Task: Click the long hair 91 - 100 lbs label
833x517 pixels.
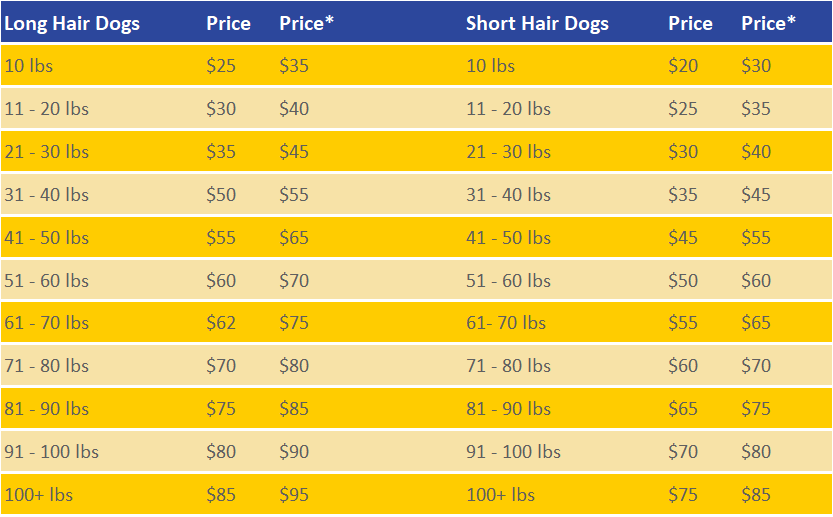Action: click(x=52, y=452)
